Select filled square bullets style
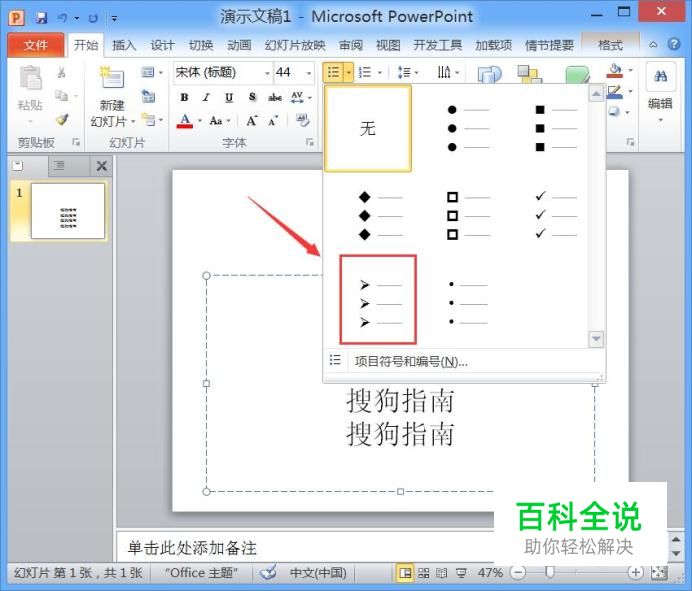 pos(555,128)
